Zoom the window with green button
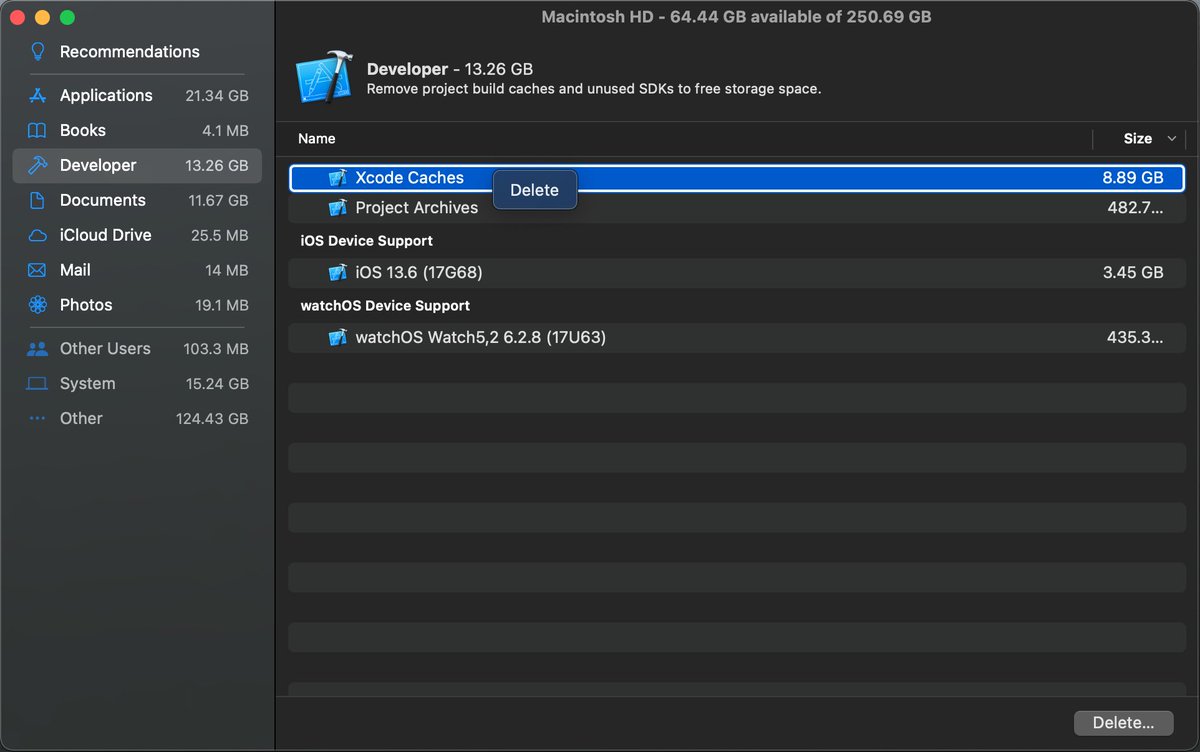 67,18
